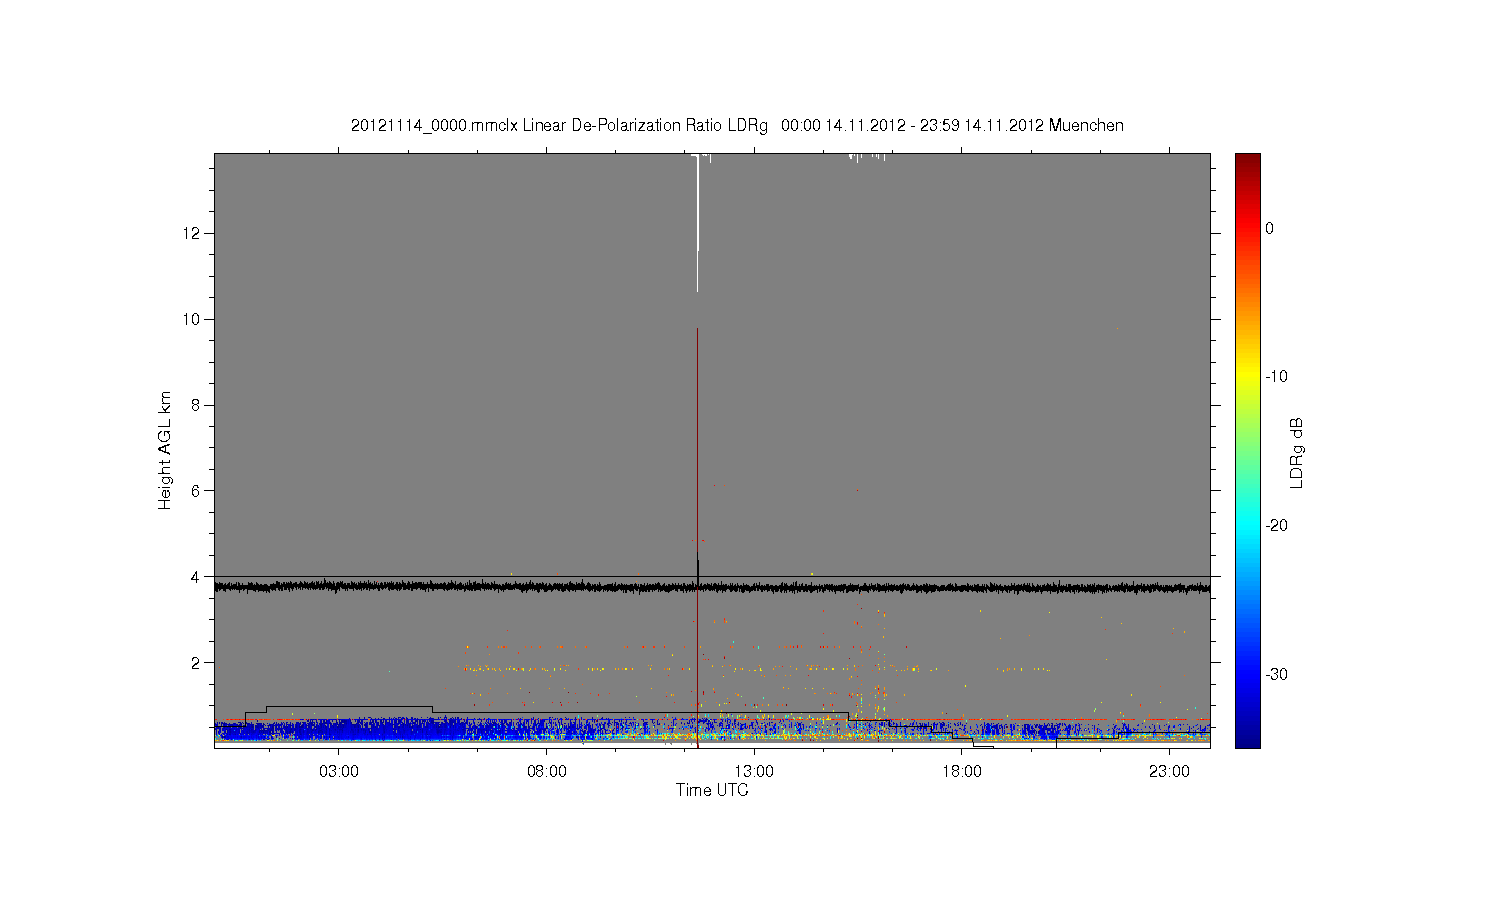
Task: Click the "LDRg dB" colorbar label
Action: point(1296,452)
